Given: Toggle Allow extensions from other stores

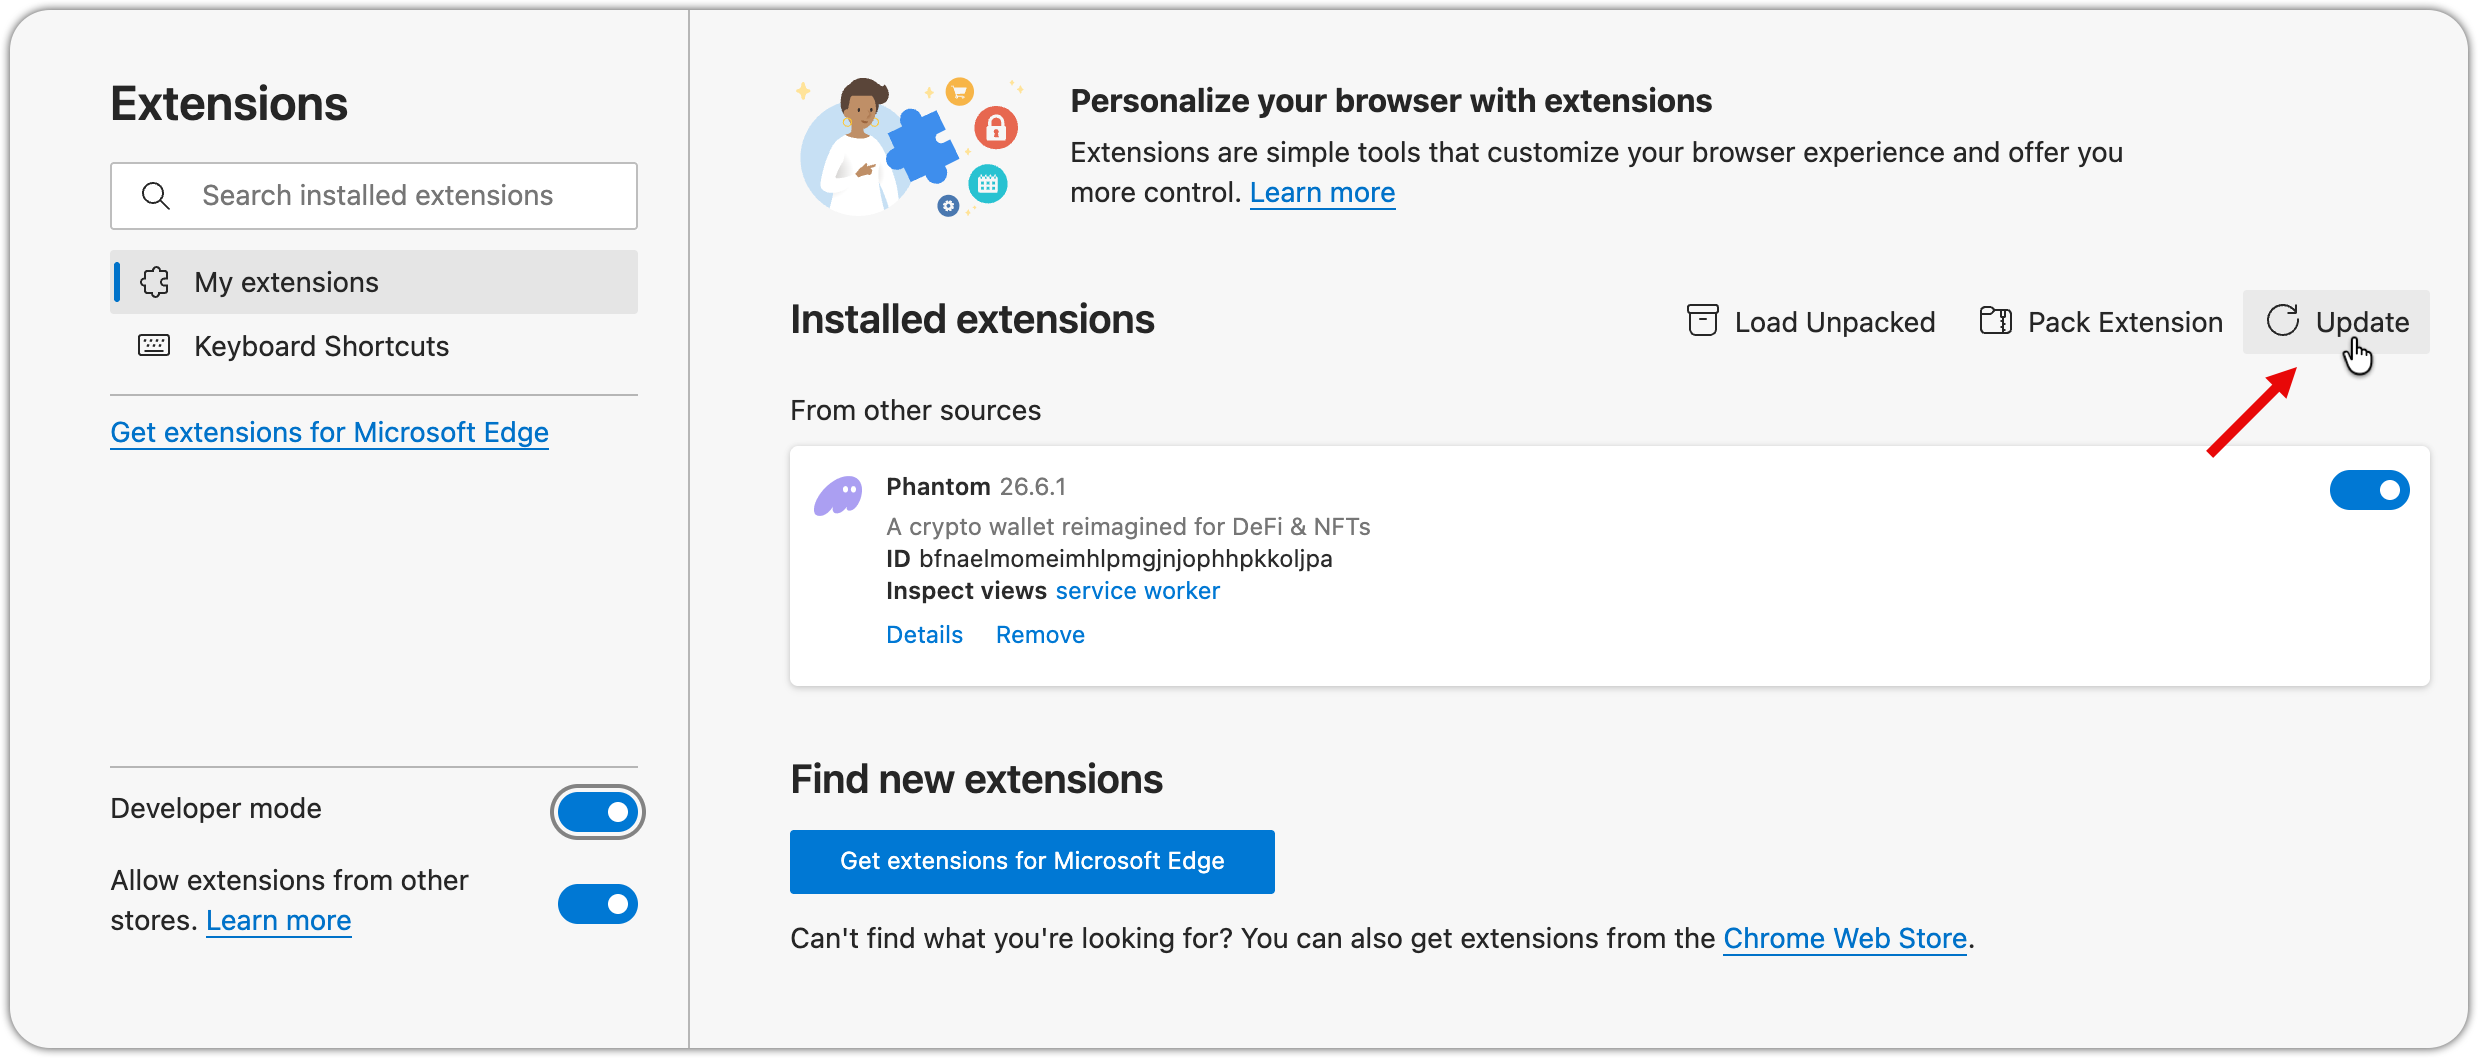Looking at the screenshot, I should coord(597,904).
